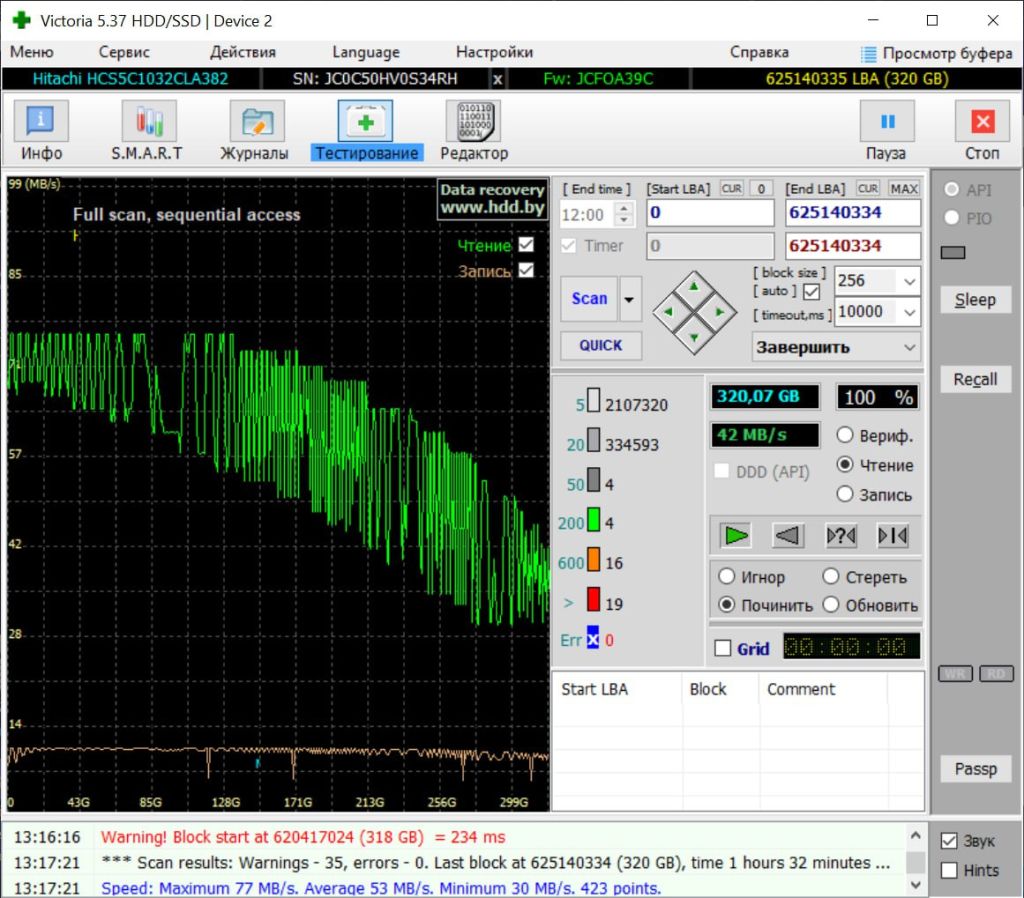
Task: Click the log scrollbar down arrow
Action: point(916,885)
